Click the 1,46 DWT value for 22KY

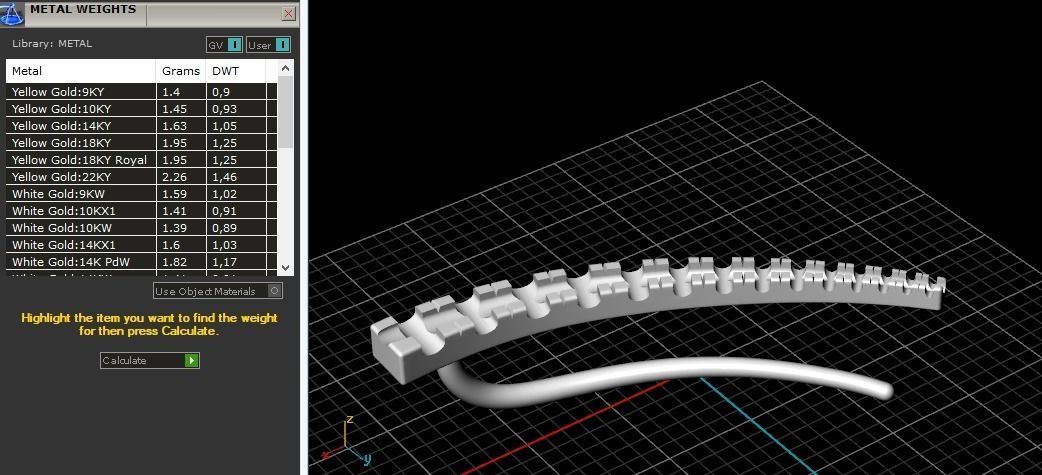pyautogui.click(x=224, y=177)
